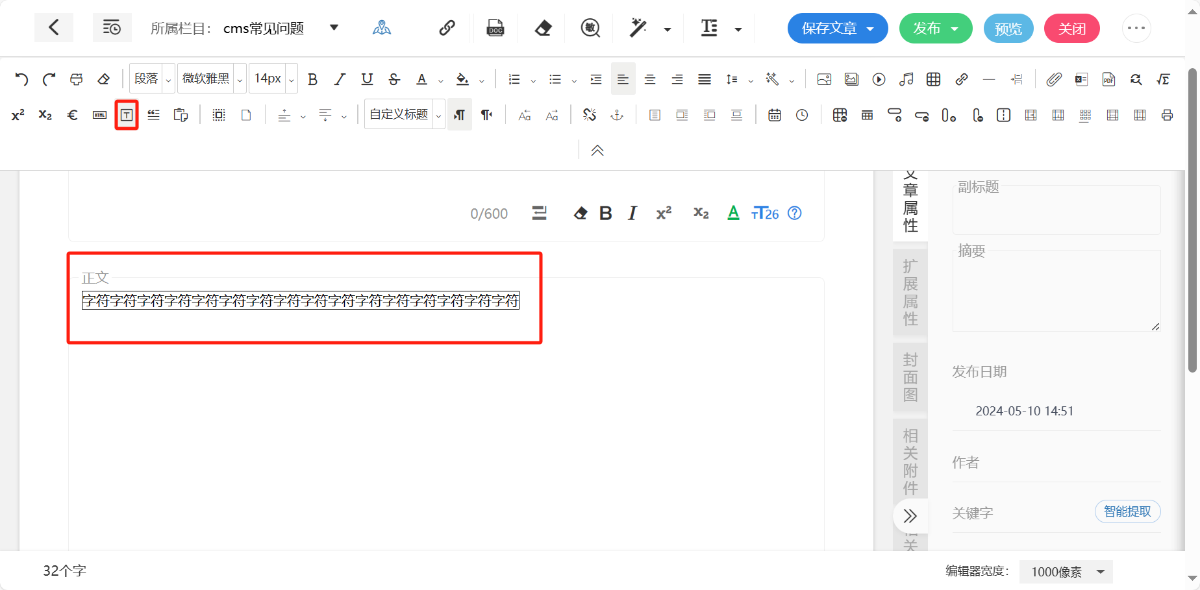
Task: Open the 封面图 side tab
Action: tap(910, 378)
